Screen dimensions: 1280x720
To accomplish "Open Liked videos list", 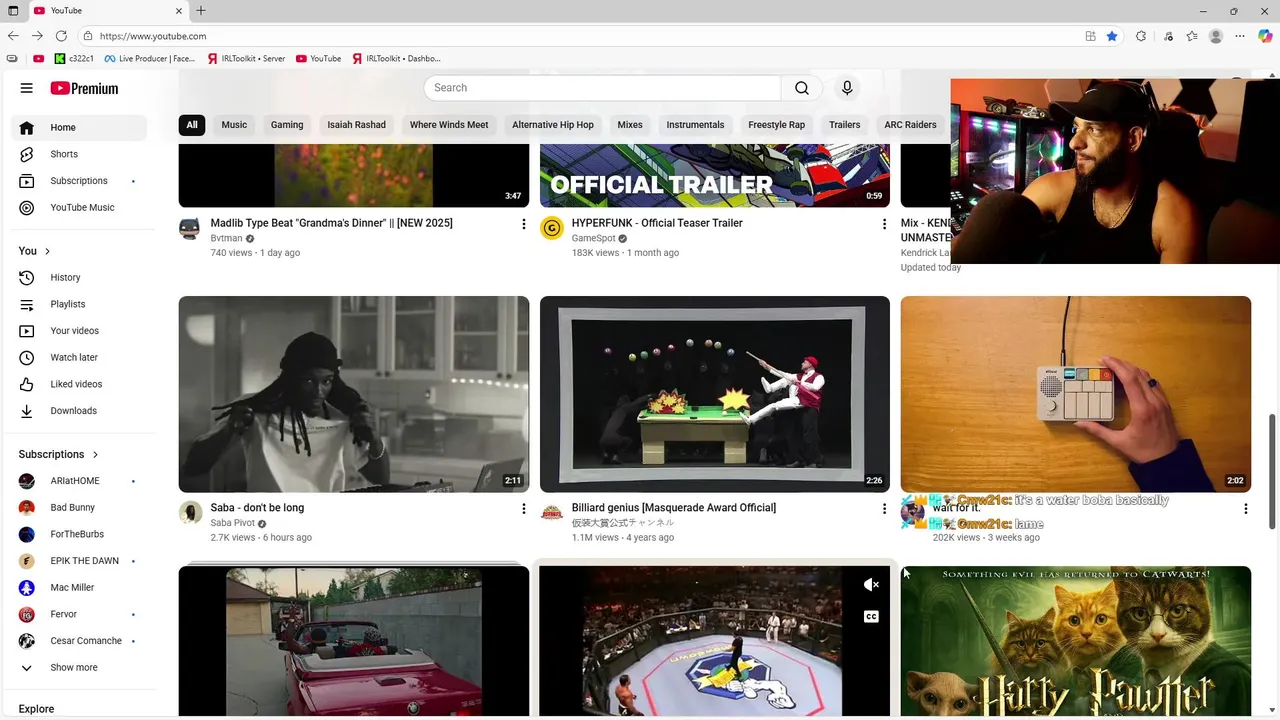I will 79,384.
